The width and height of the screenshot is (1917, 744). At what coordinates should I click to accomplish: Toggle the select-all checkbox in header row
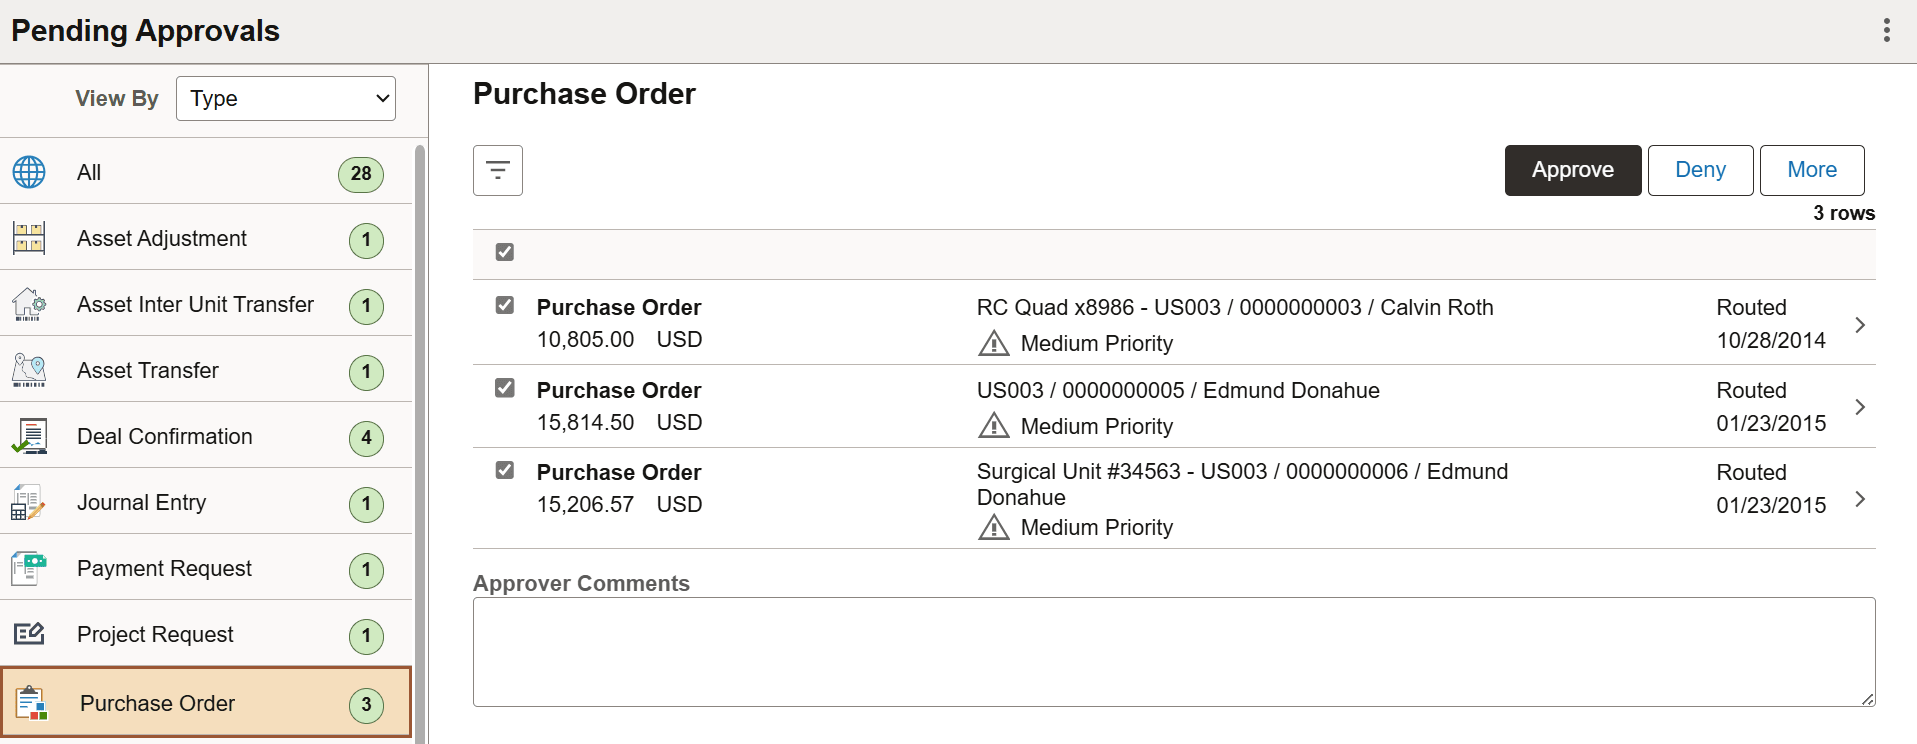pos(504,252)
